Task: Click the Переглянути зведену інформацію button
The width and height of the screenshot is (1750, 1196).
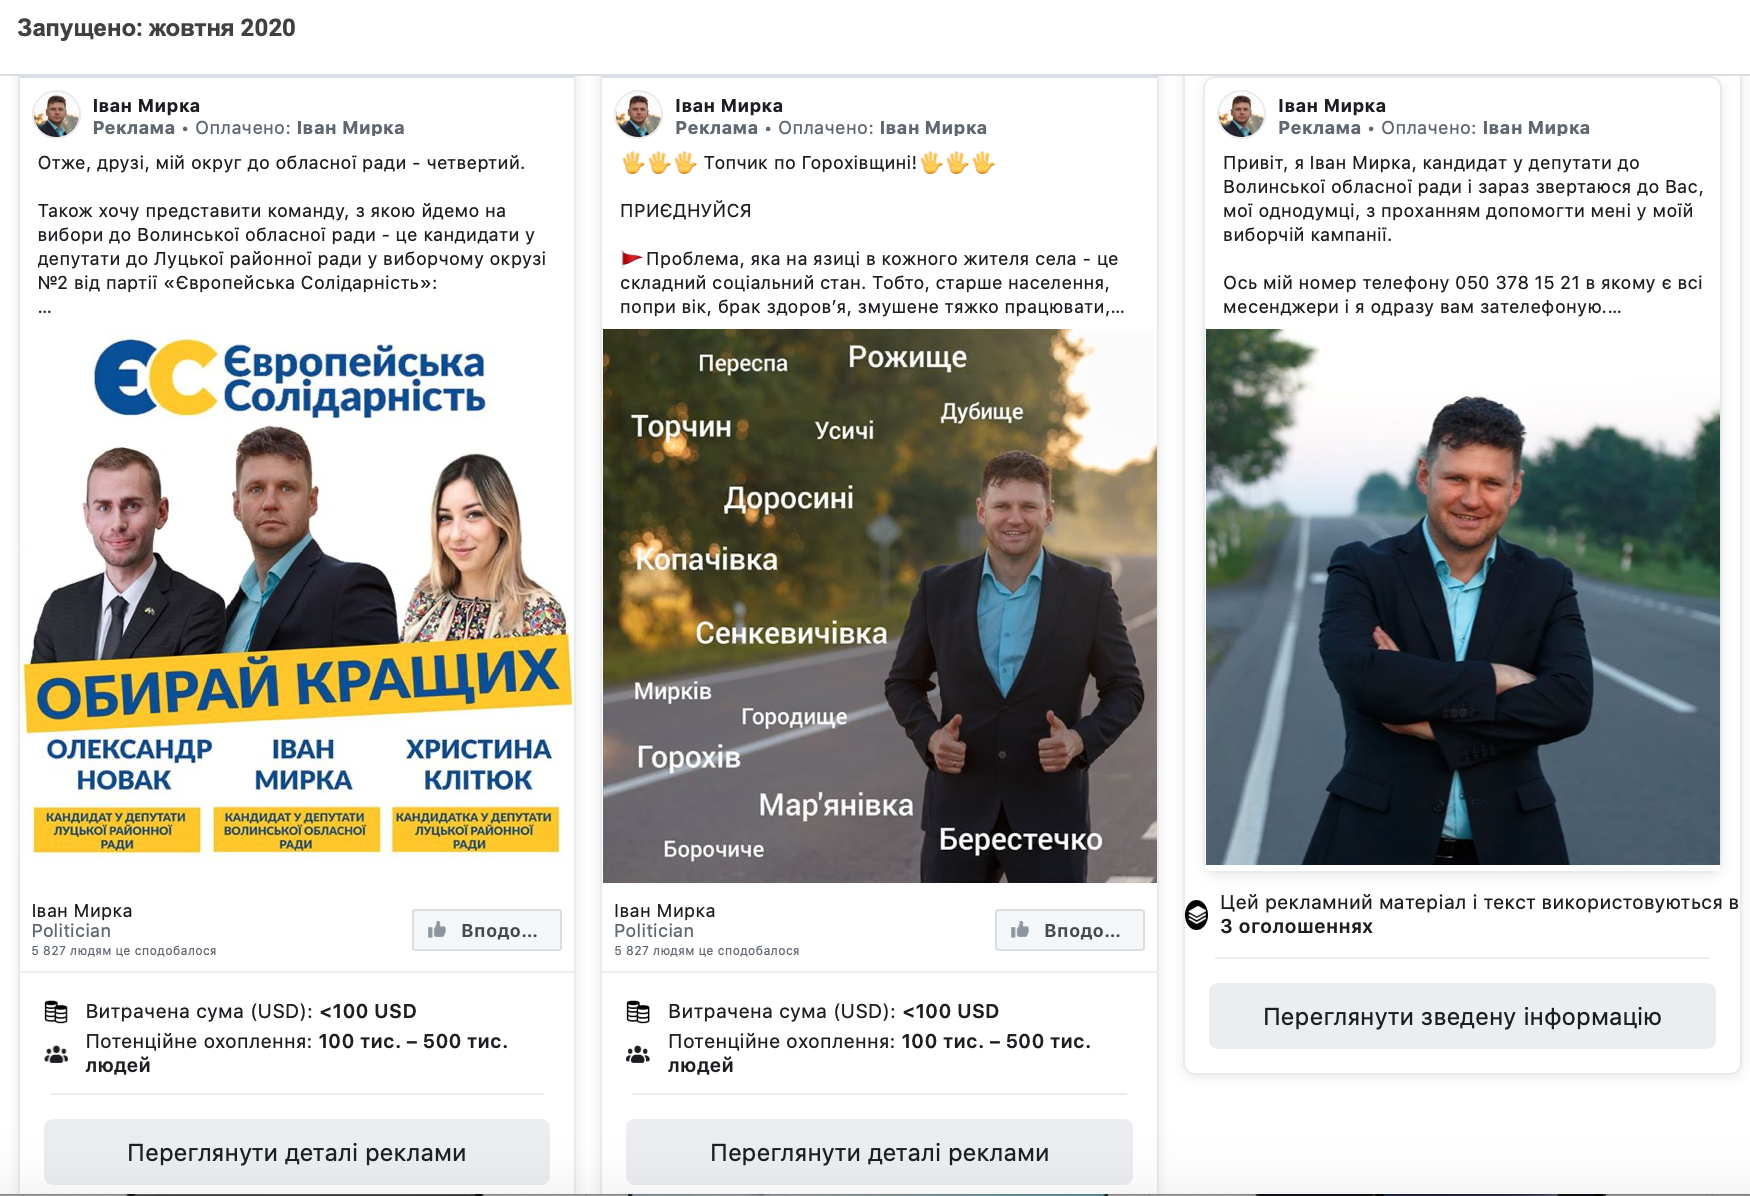Action: [1462, 1016]
